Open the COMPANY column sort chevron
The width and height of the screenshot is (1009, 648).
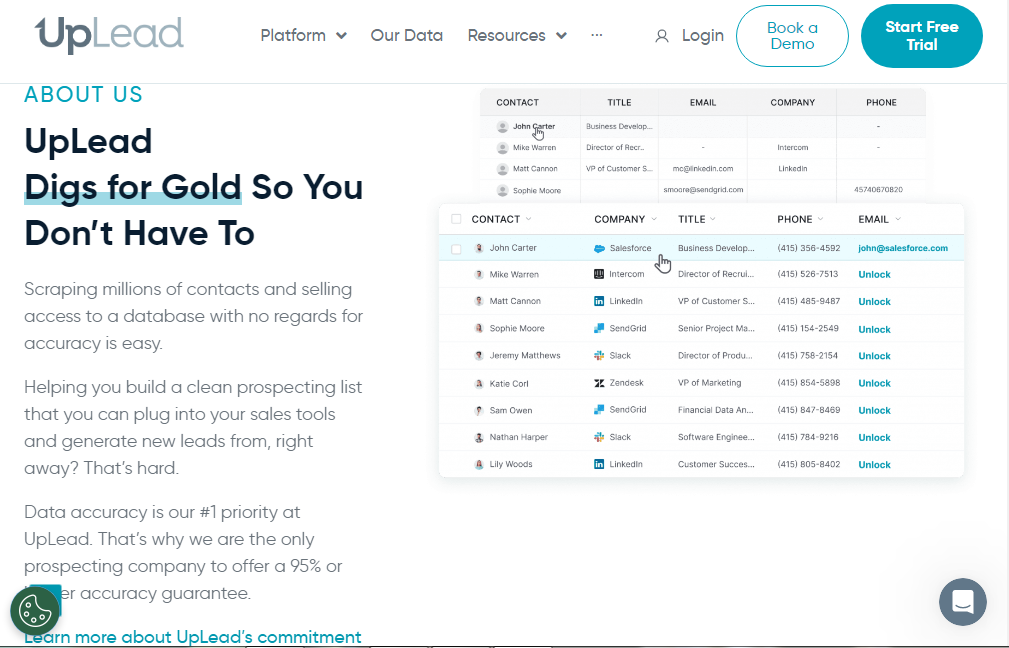point(654,219)
